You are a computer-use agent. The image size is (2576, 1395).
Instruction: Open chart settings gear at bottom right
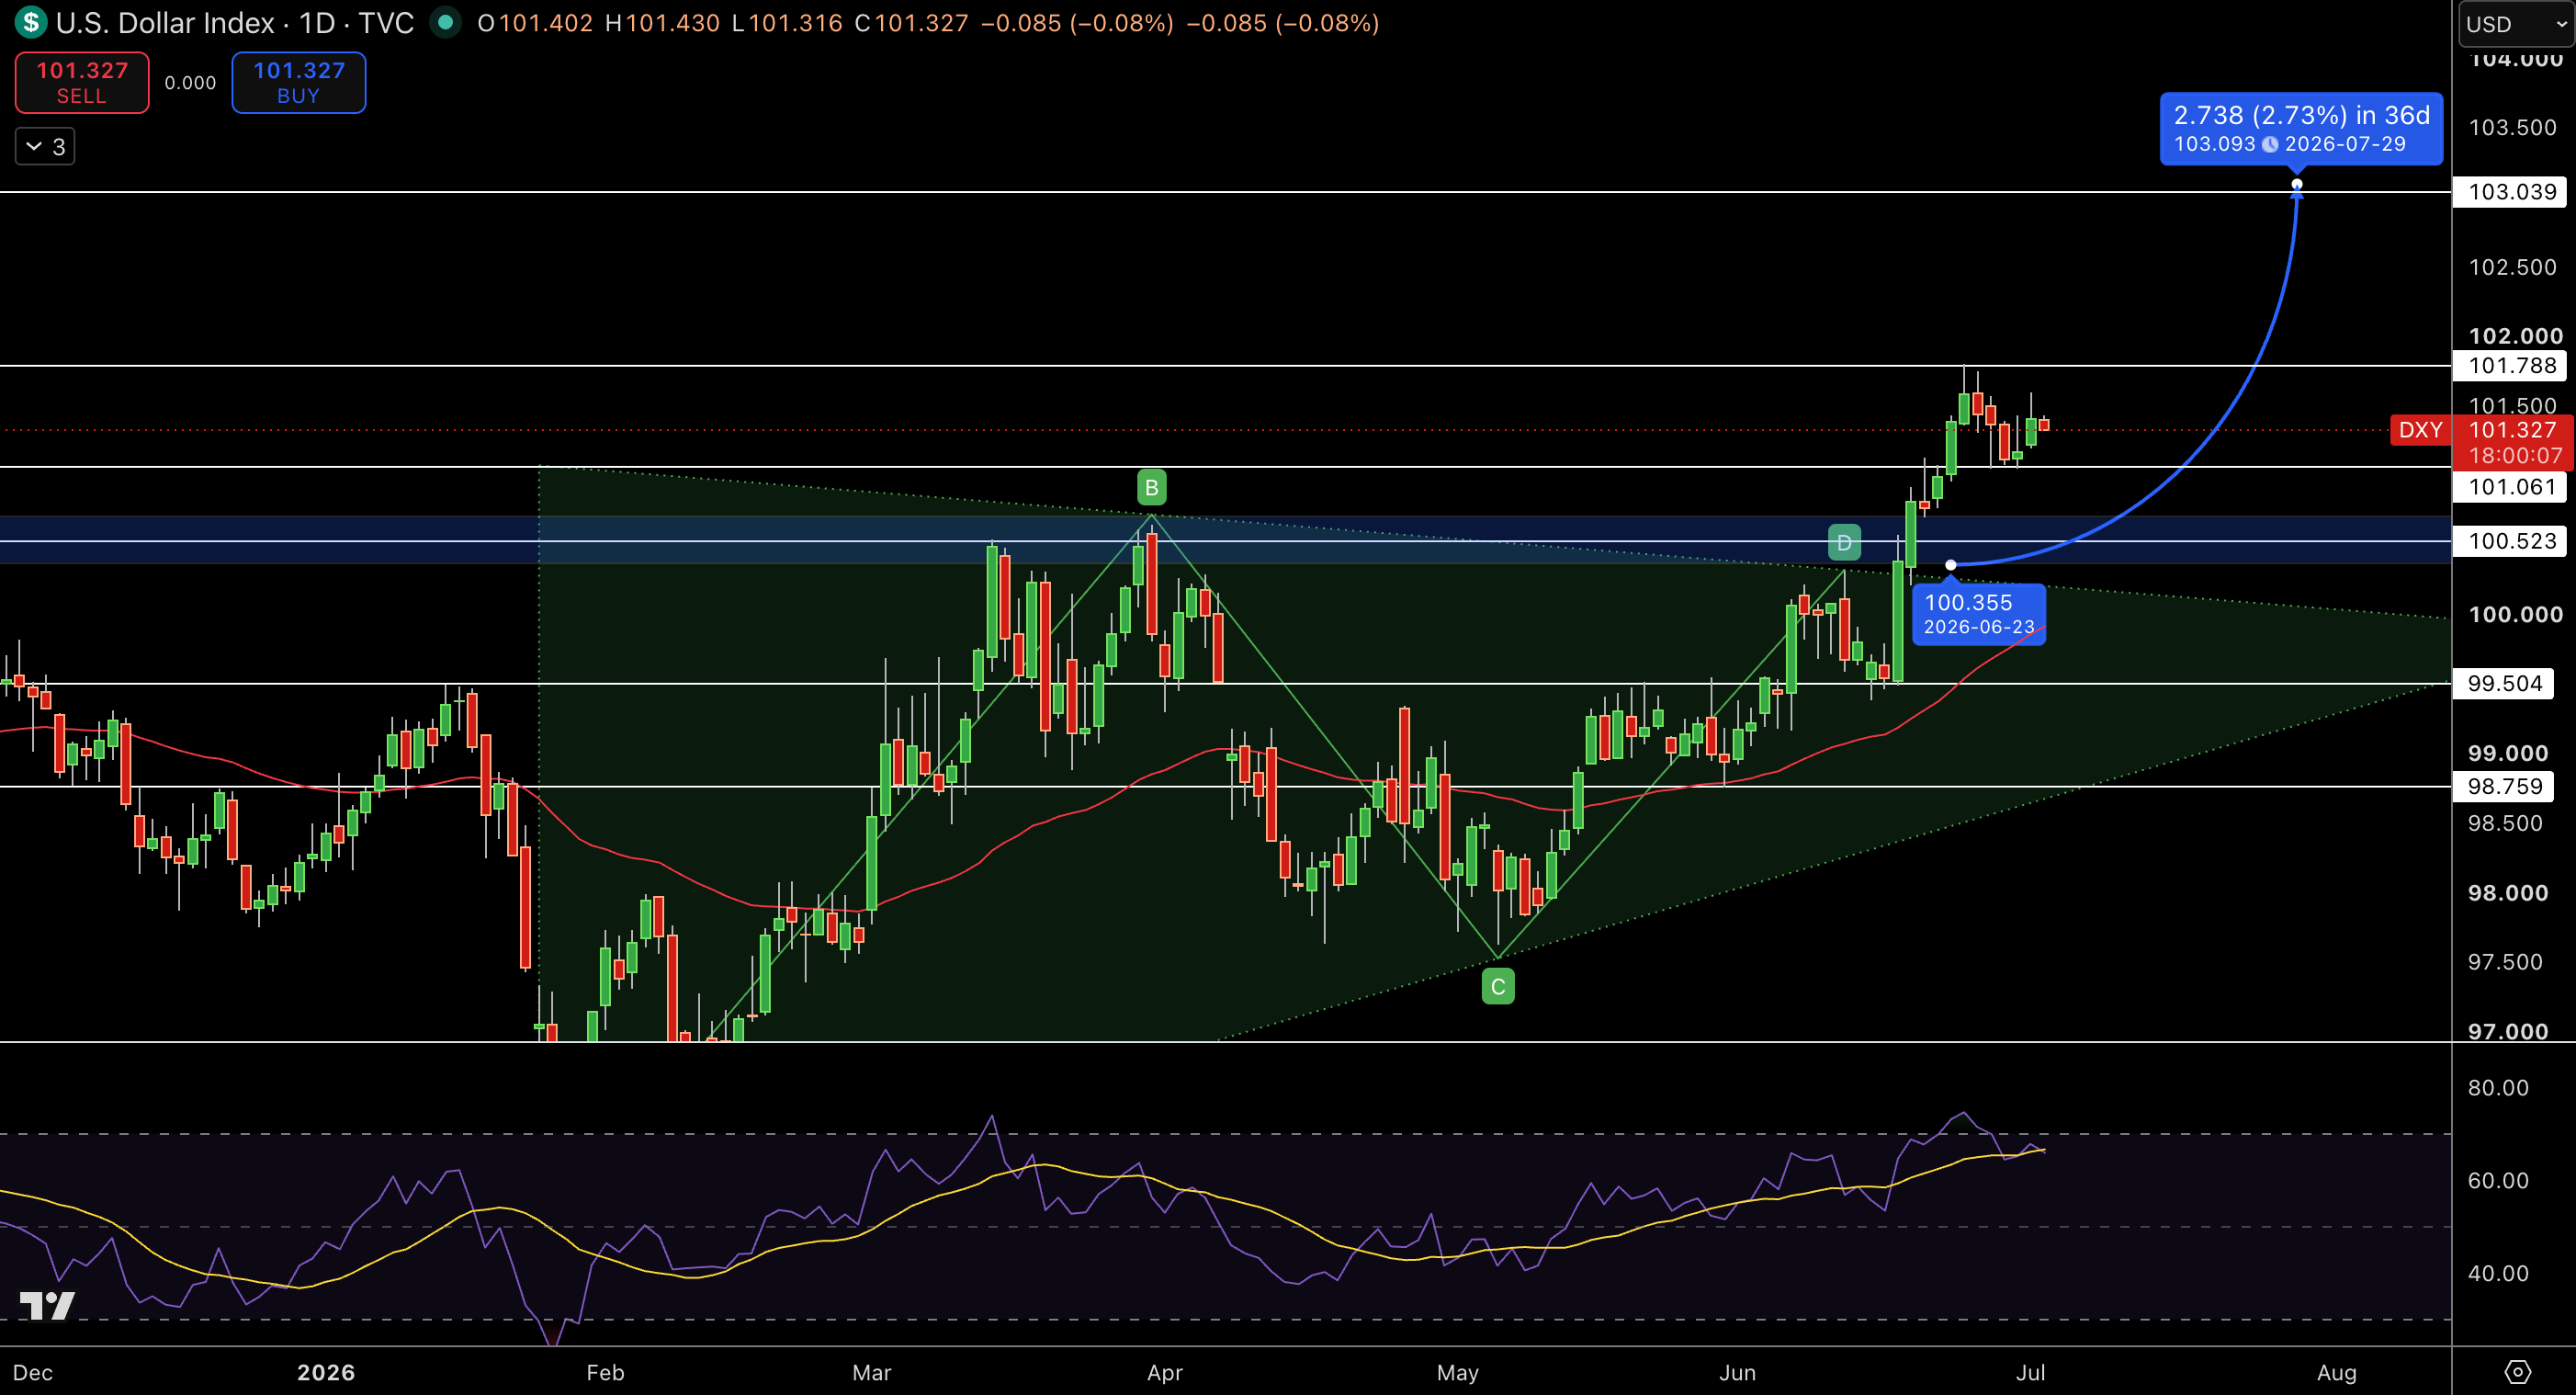(2517, 1372)
